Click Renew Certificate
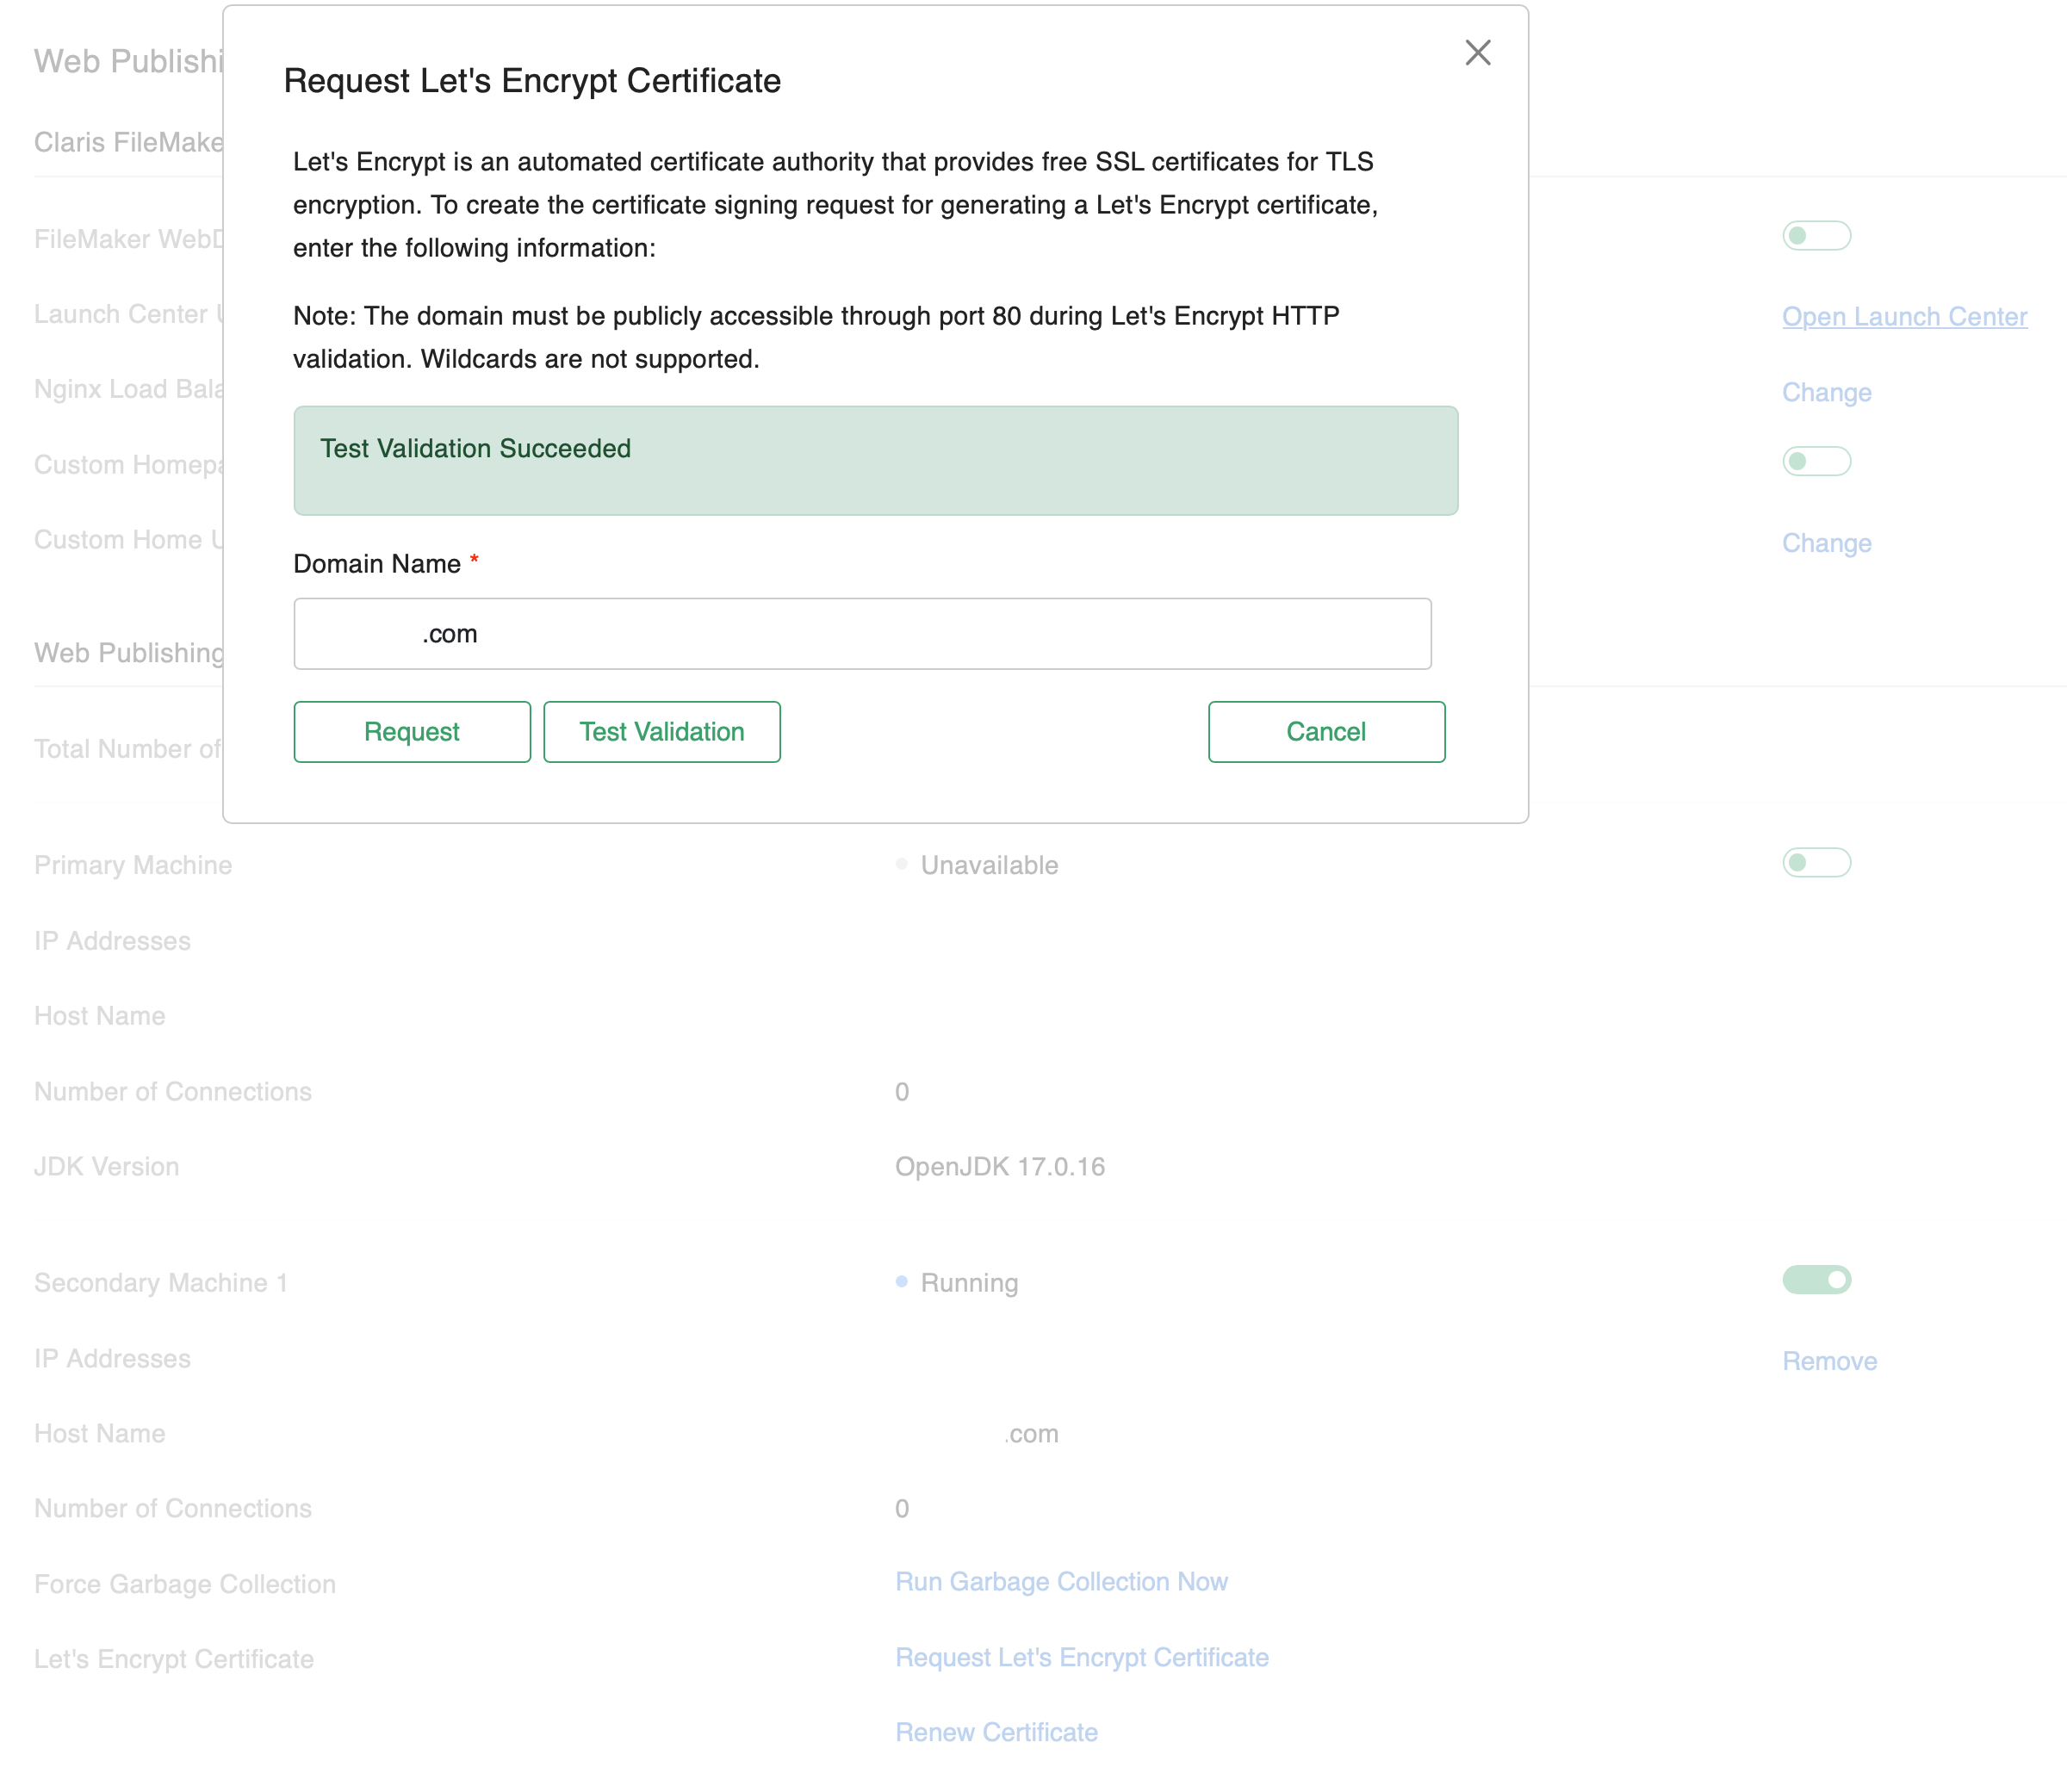2067x1792 pixels. click(x=996, y=1732)
